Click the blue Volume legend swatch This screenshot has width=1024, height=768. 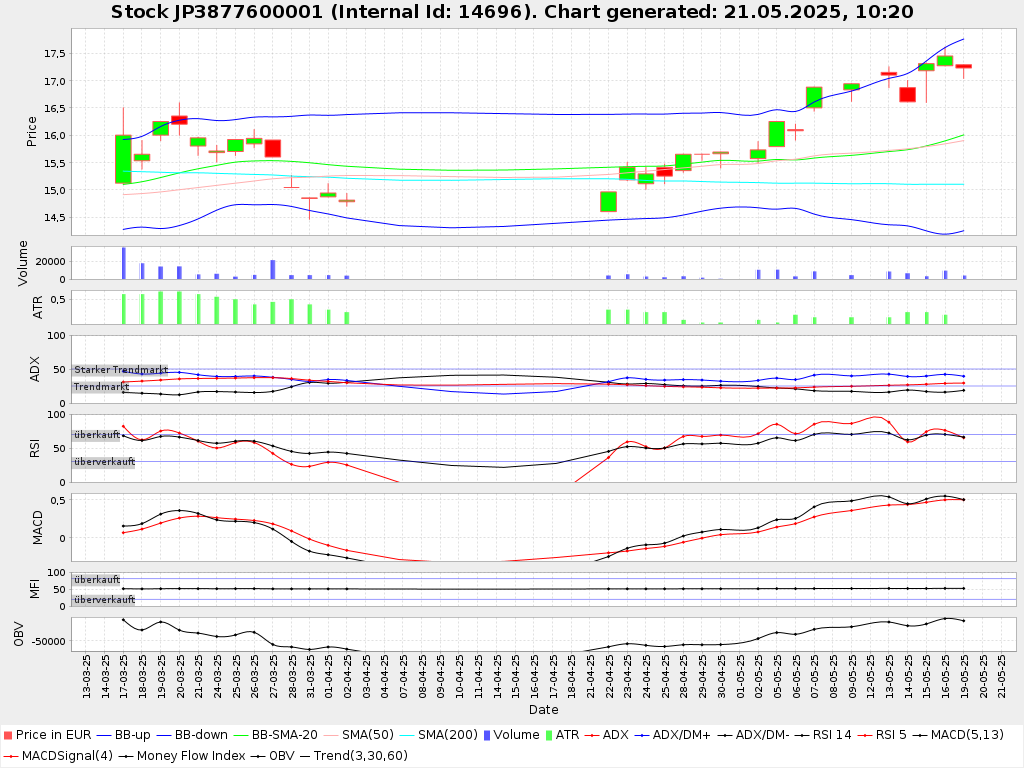[x=487, y=735]
